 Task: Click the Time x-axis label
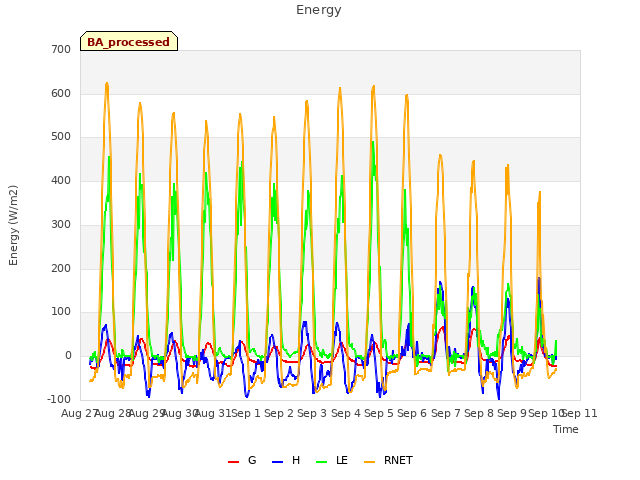(x=566, y=429)
